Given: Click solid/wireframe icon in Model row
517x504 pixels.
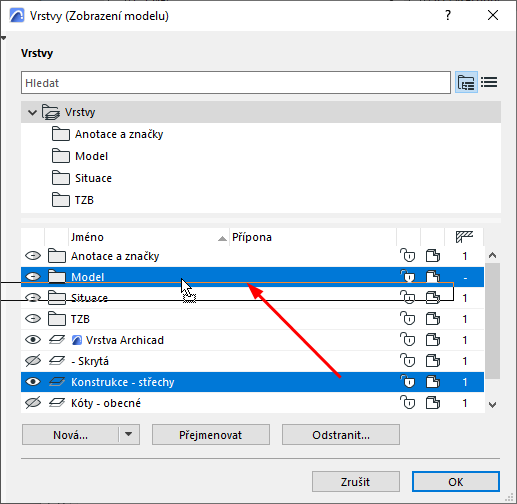Looking at the screenshot, I should 433,277.
